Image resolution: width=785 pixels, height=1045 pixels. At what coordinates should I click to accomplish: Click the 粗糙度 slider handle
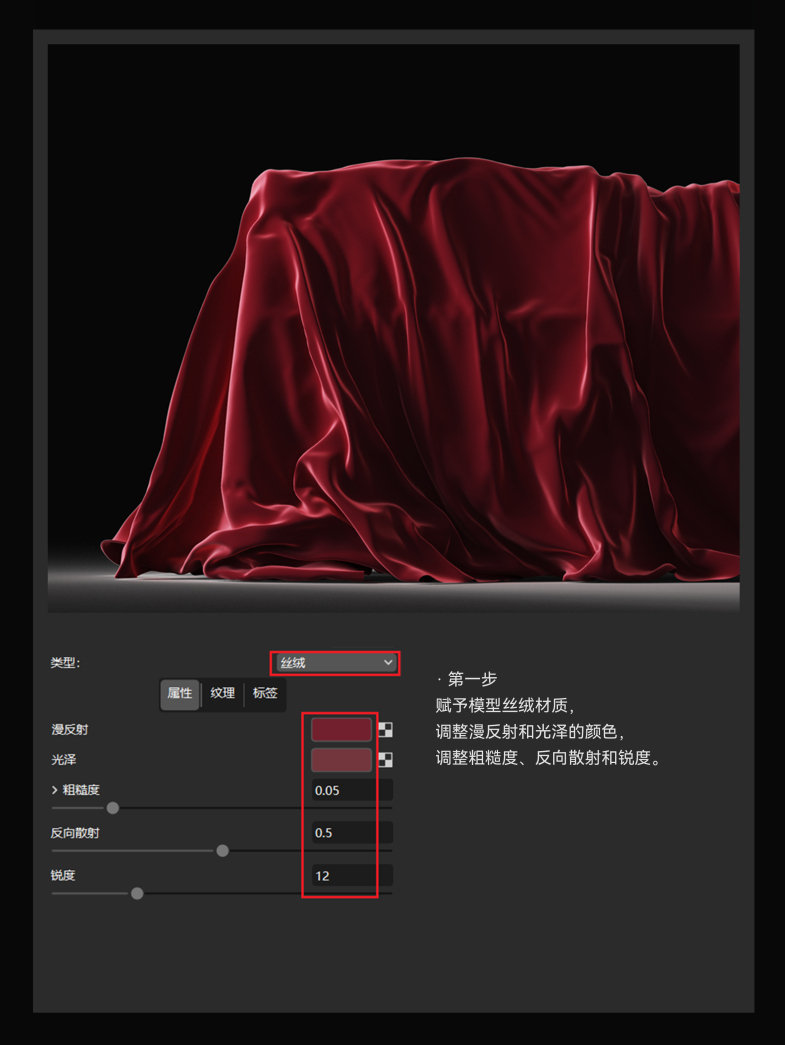[x=113, y=808]
